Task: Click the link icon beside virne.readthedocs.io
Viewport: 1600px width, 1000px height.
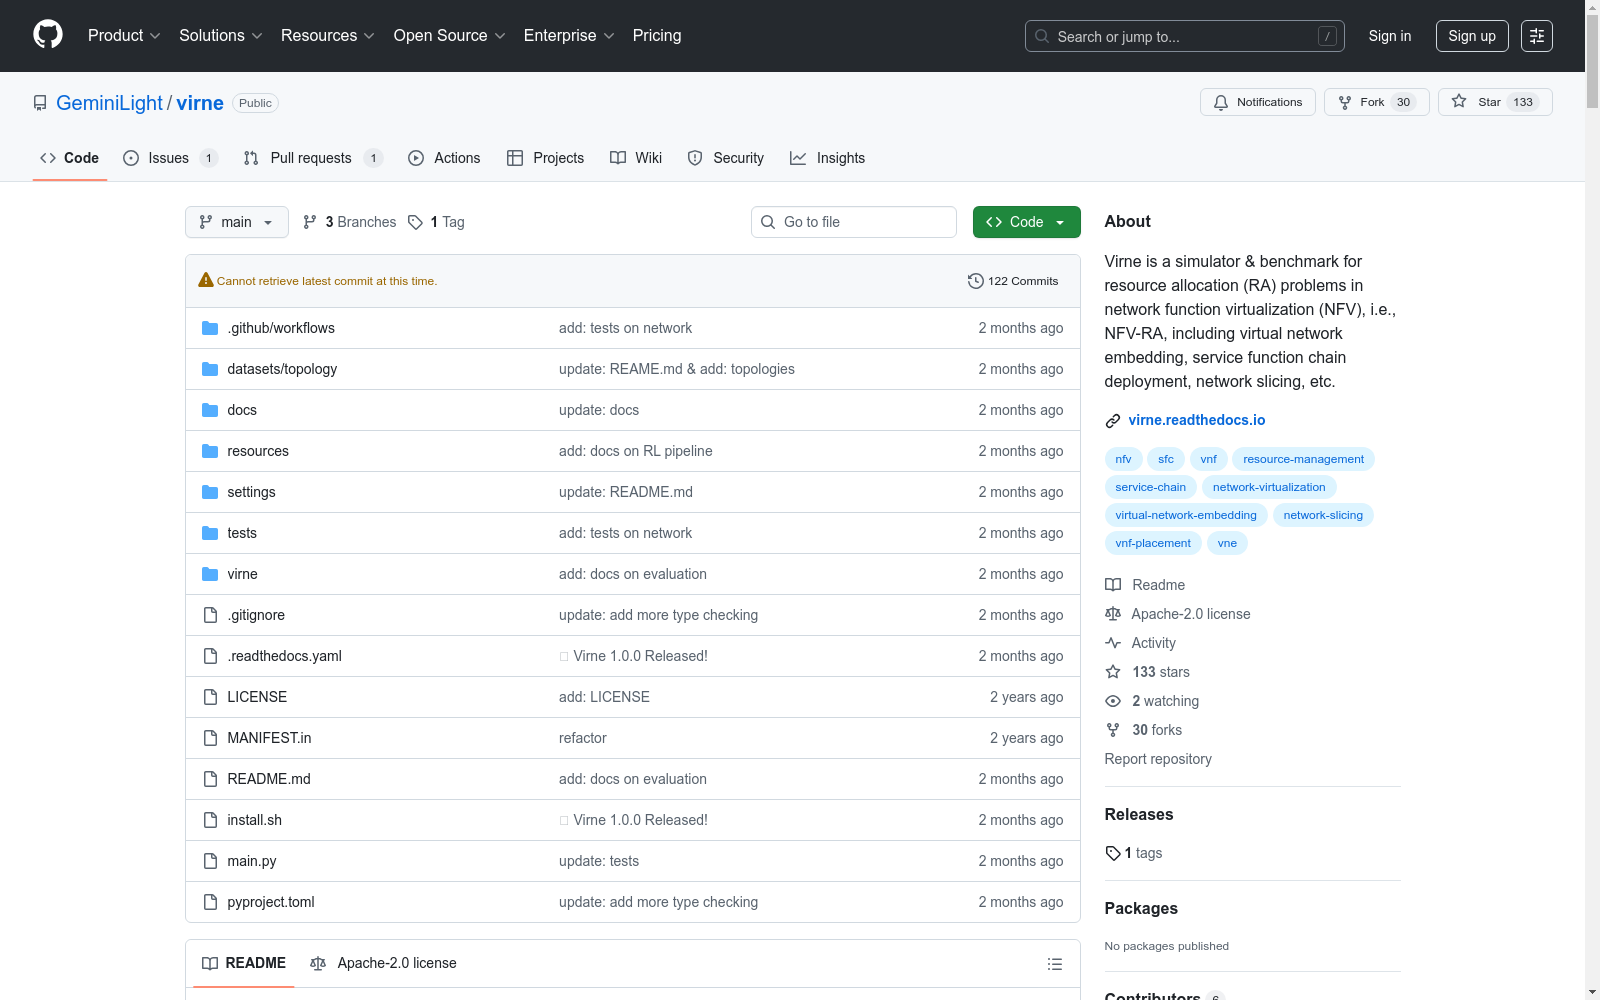Action: point(1113,421)
